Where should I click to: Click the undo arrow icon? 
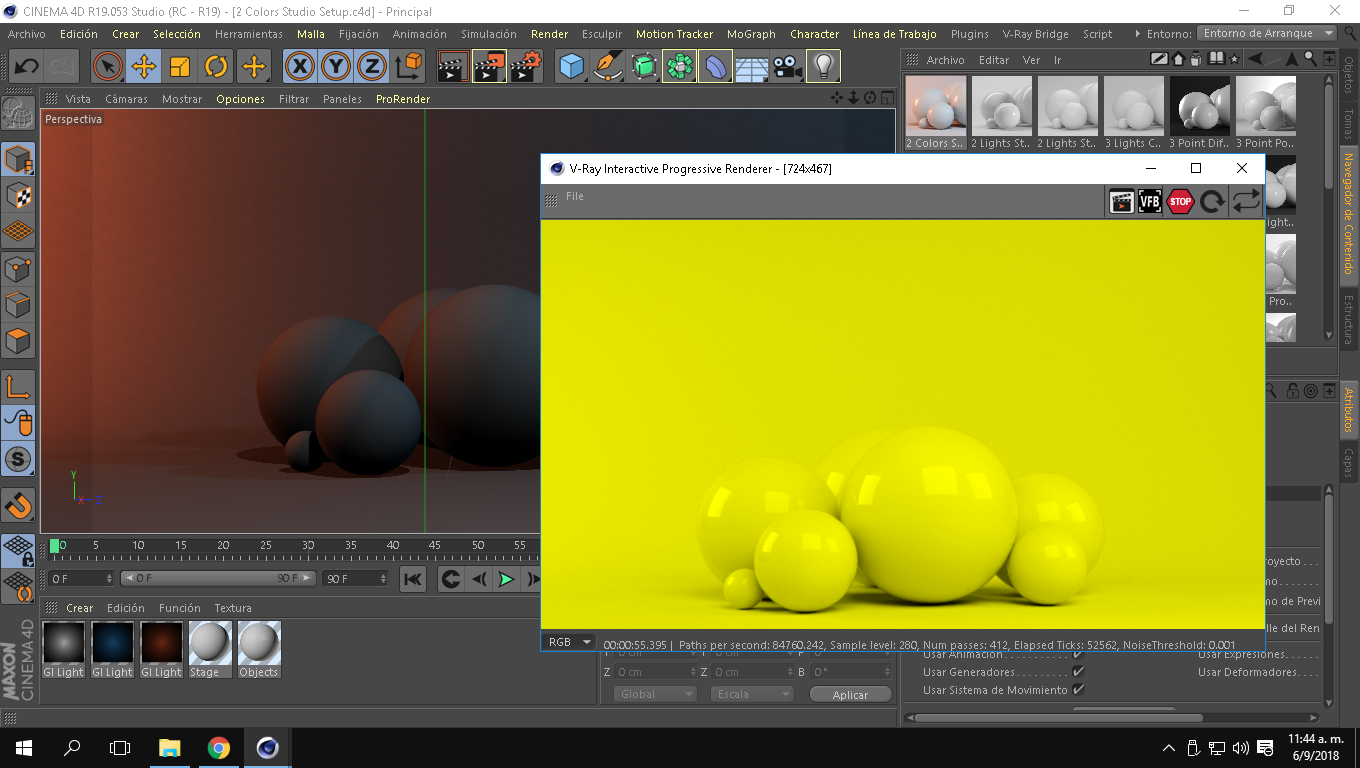26,67
